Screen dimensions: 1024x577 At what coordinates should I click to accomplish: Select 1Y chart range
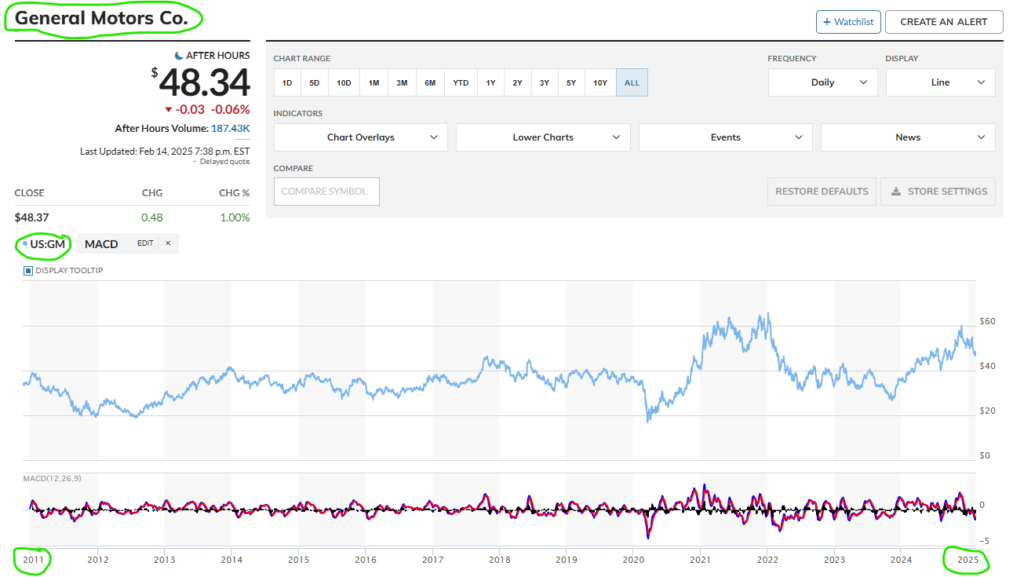click(490, 83)
